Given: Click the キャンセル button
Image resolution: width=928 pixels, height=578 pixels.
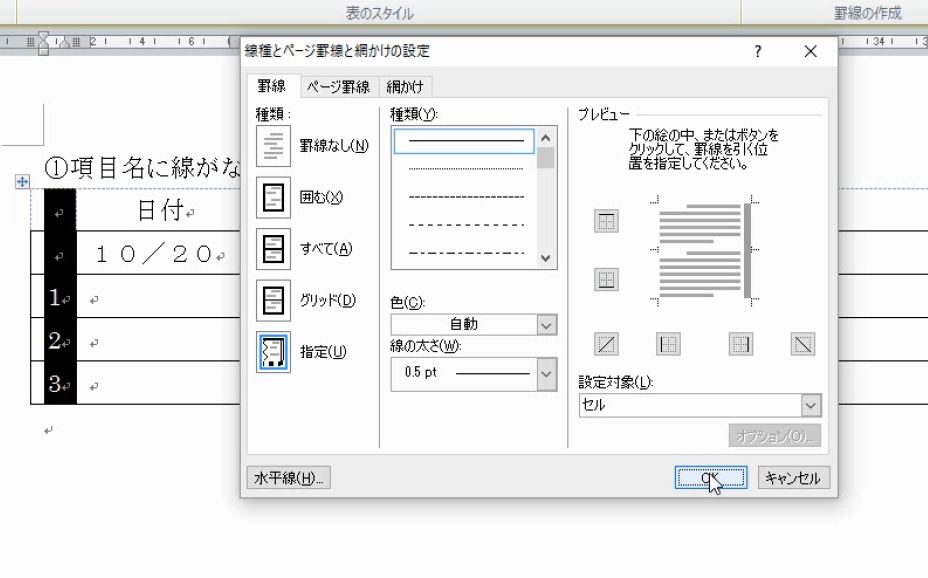Looking at the screenshot, I should tap(794, 477).
